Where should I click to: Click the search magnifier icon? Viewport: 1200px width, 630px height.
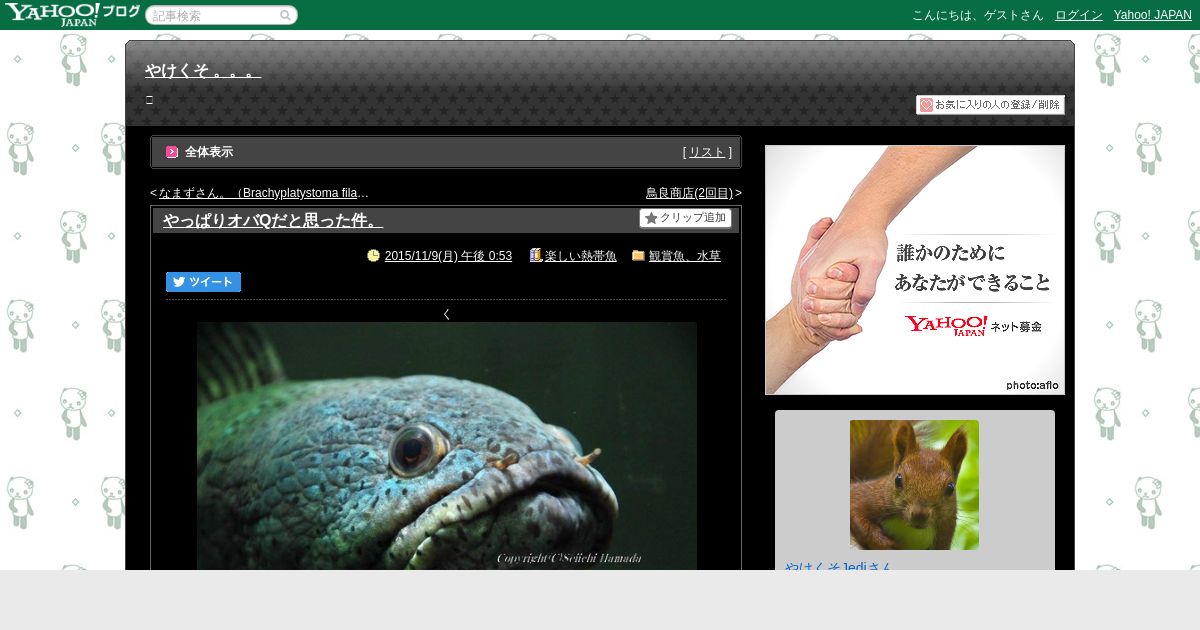(x=285, y=16)
